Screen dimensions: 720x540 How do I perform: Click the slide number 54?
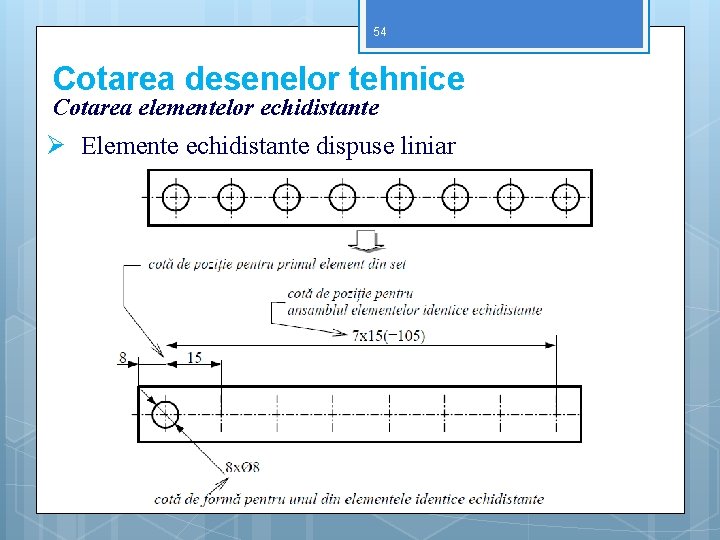380,32
